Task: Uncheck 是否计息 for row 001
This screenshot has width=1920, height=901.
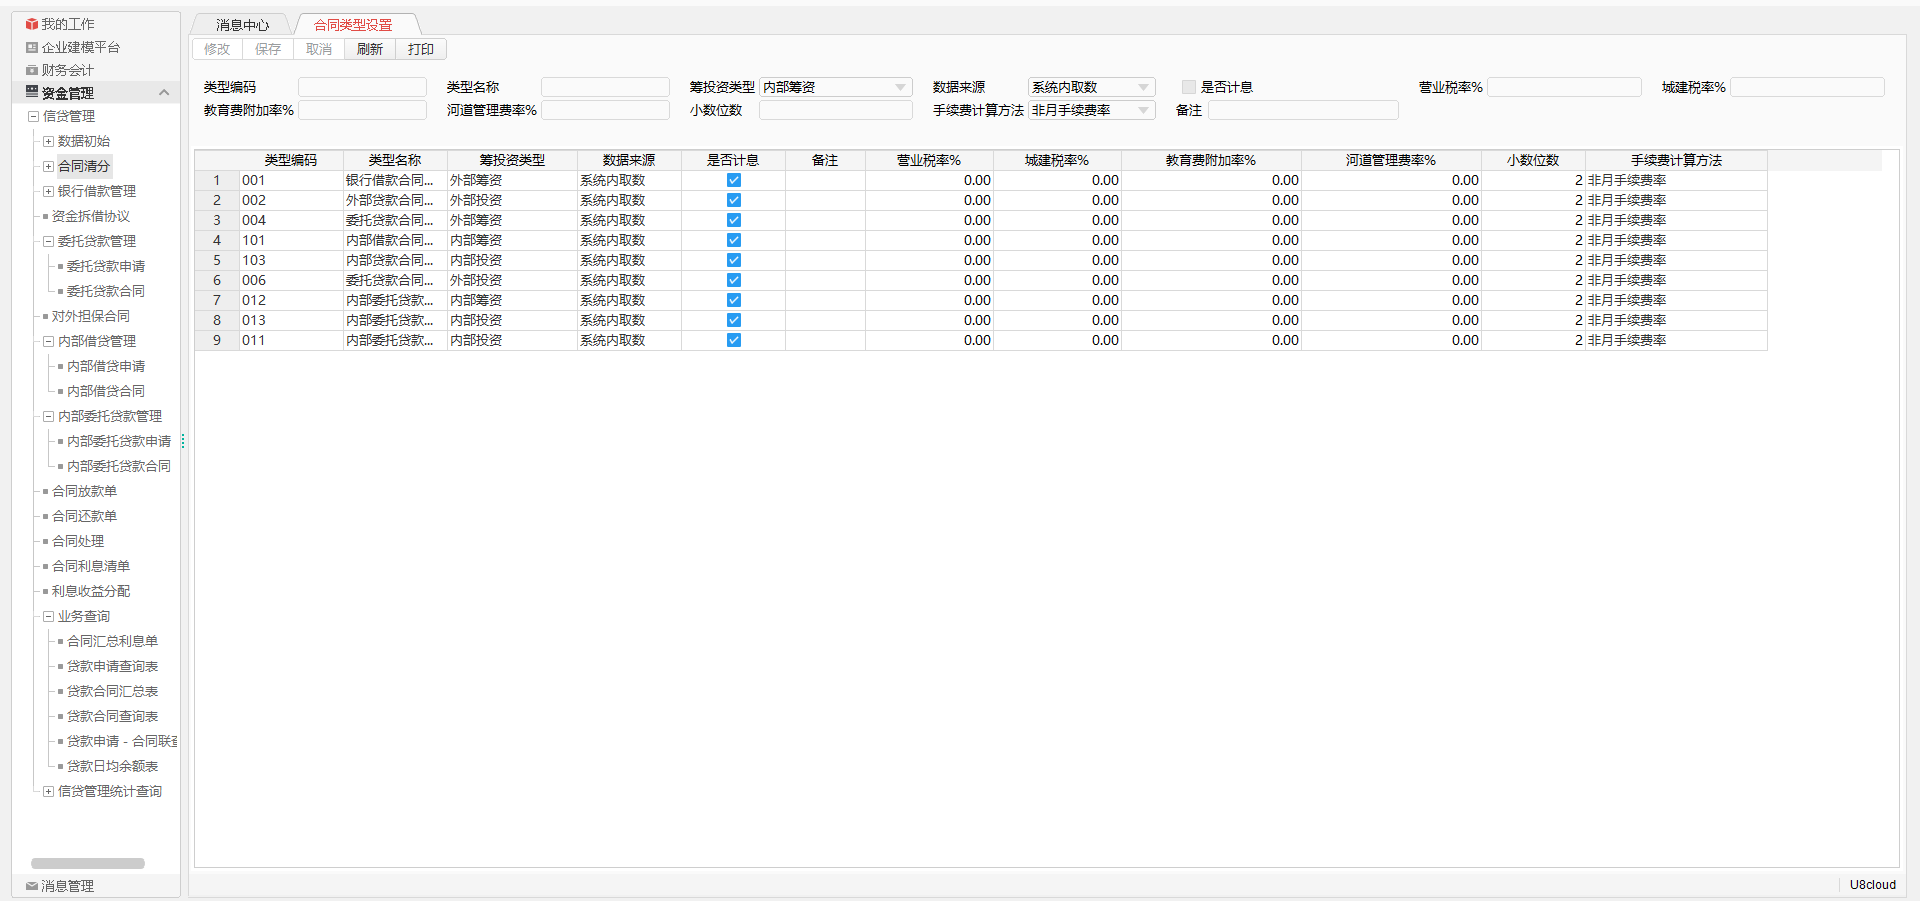Action: coord(734,180)
